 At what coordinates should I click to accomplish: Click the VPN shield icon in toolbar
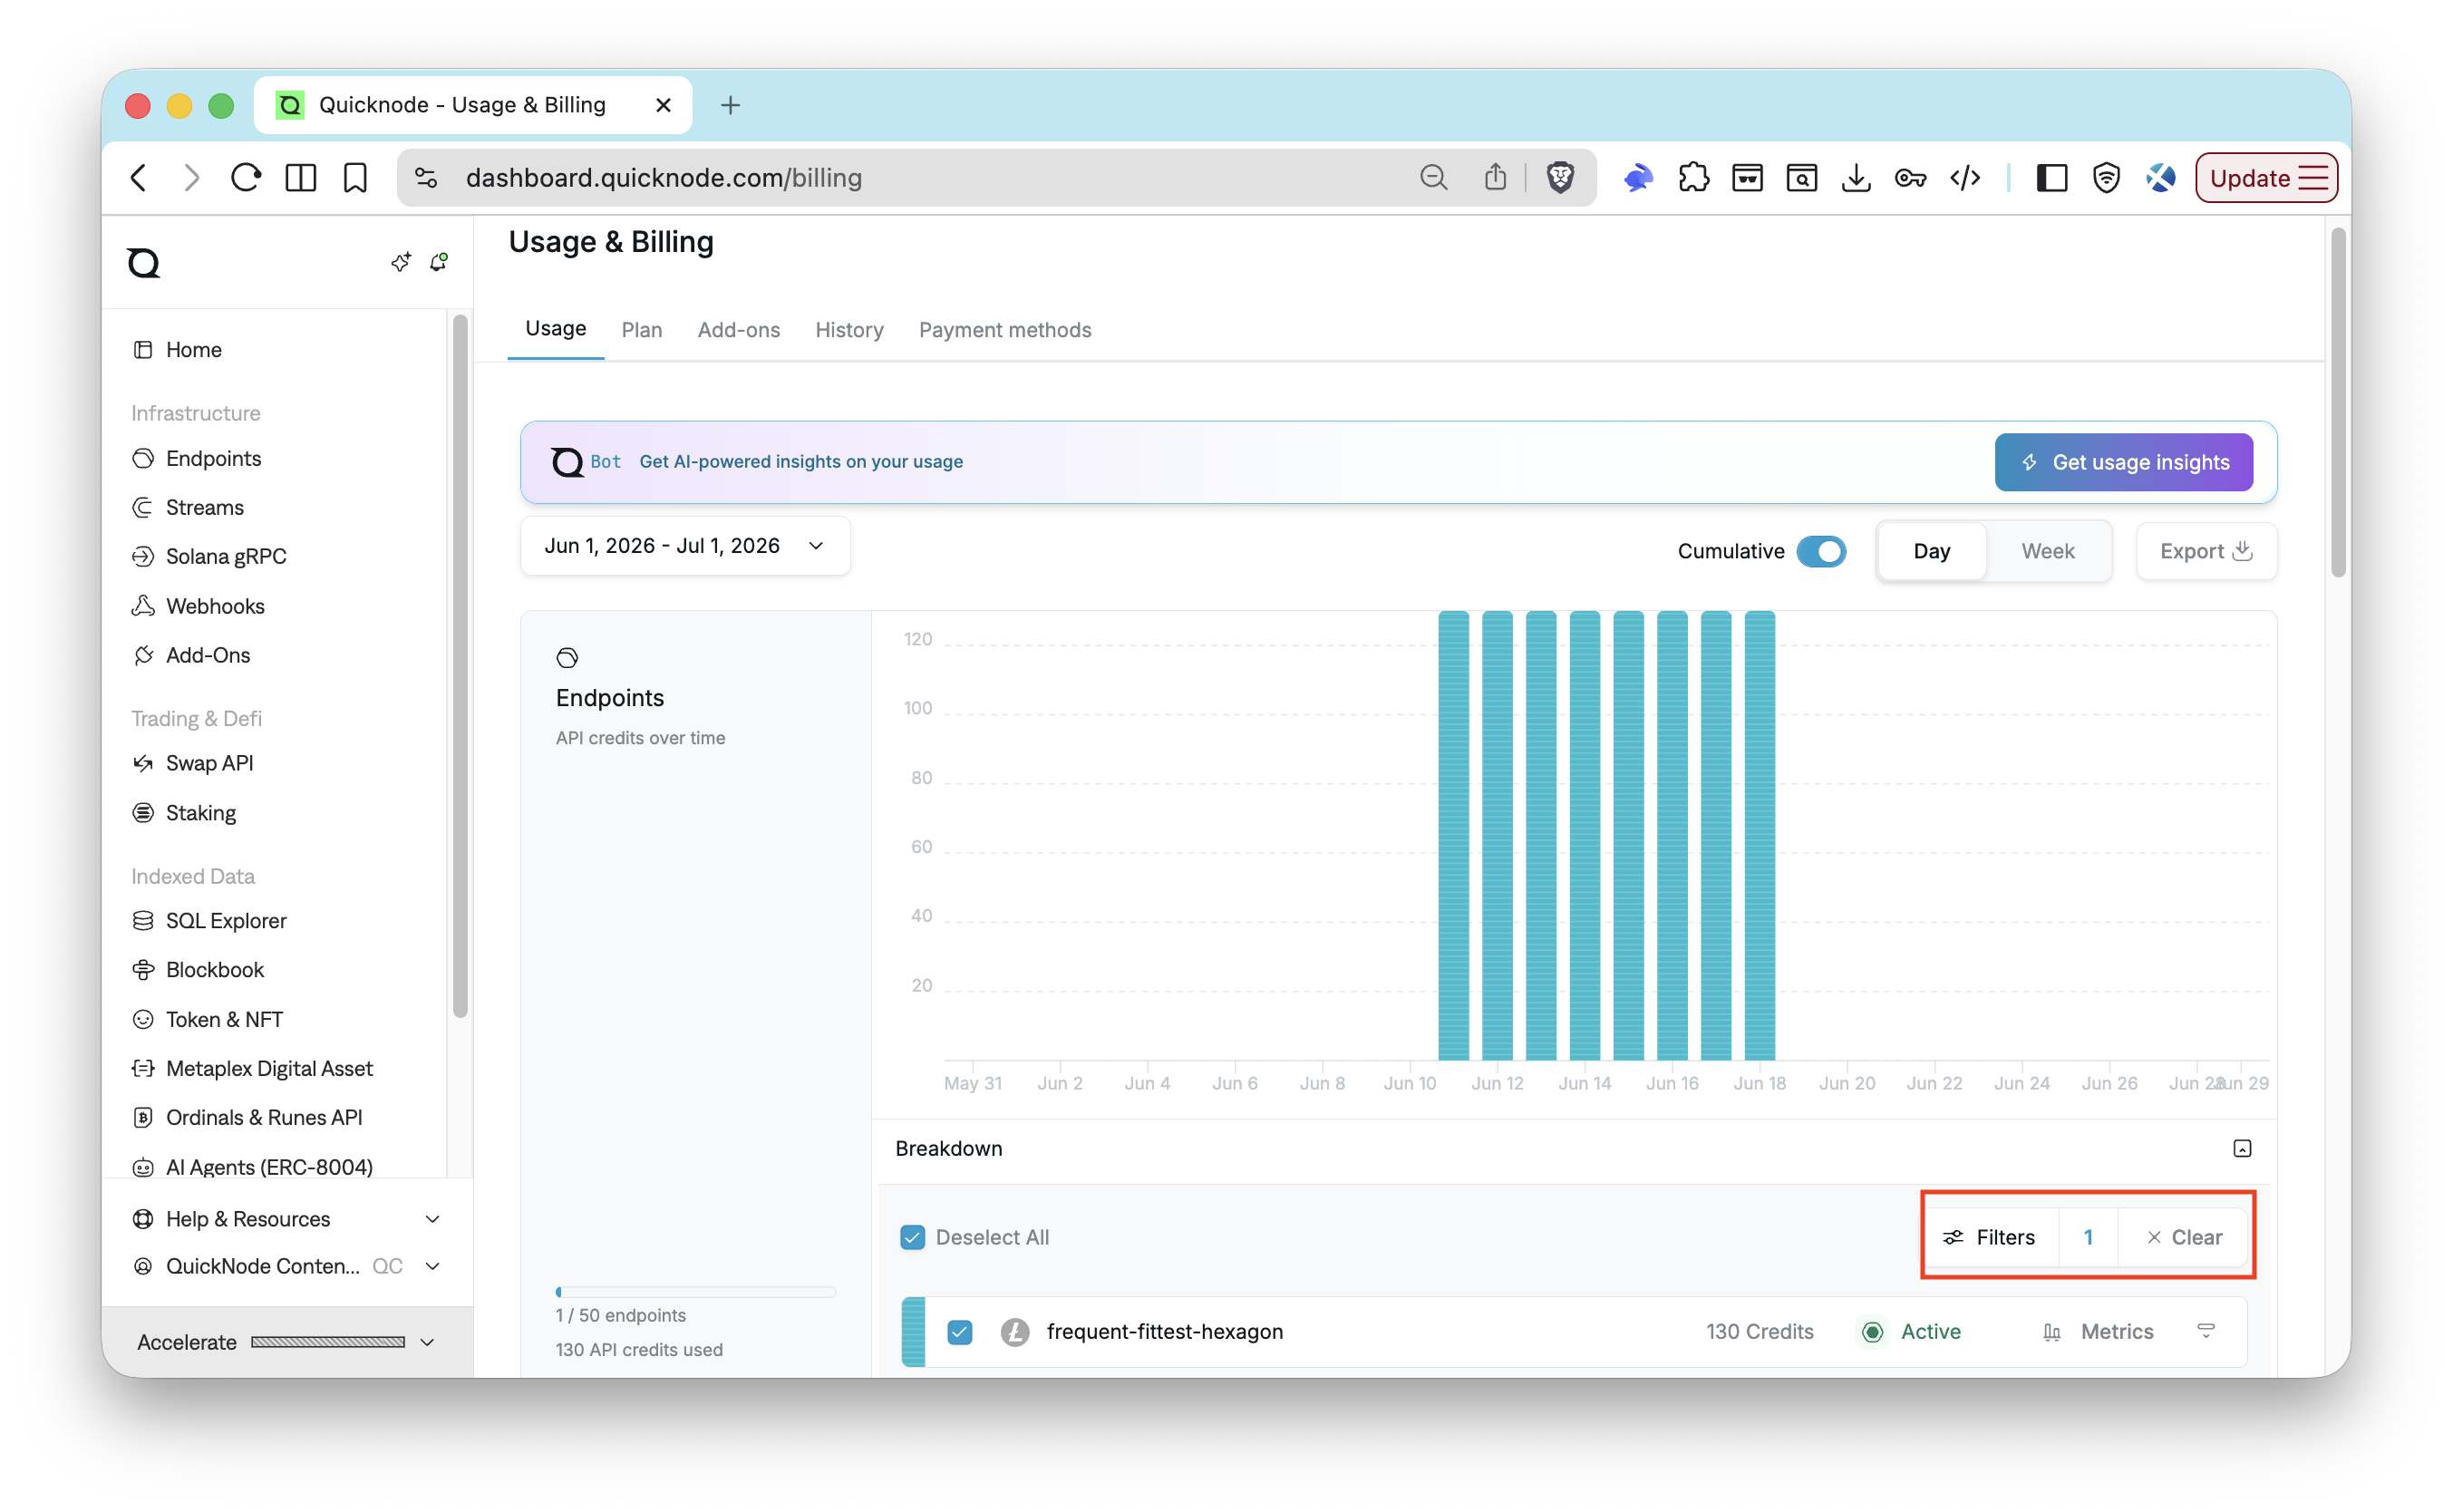coord(2106,178)
